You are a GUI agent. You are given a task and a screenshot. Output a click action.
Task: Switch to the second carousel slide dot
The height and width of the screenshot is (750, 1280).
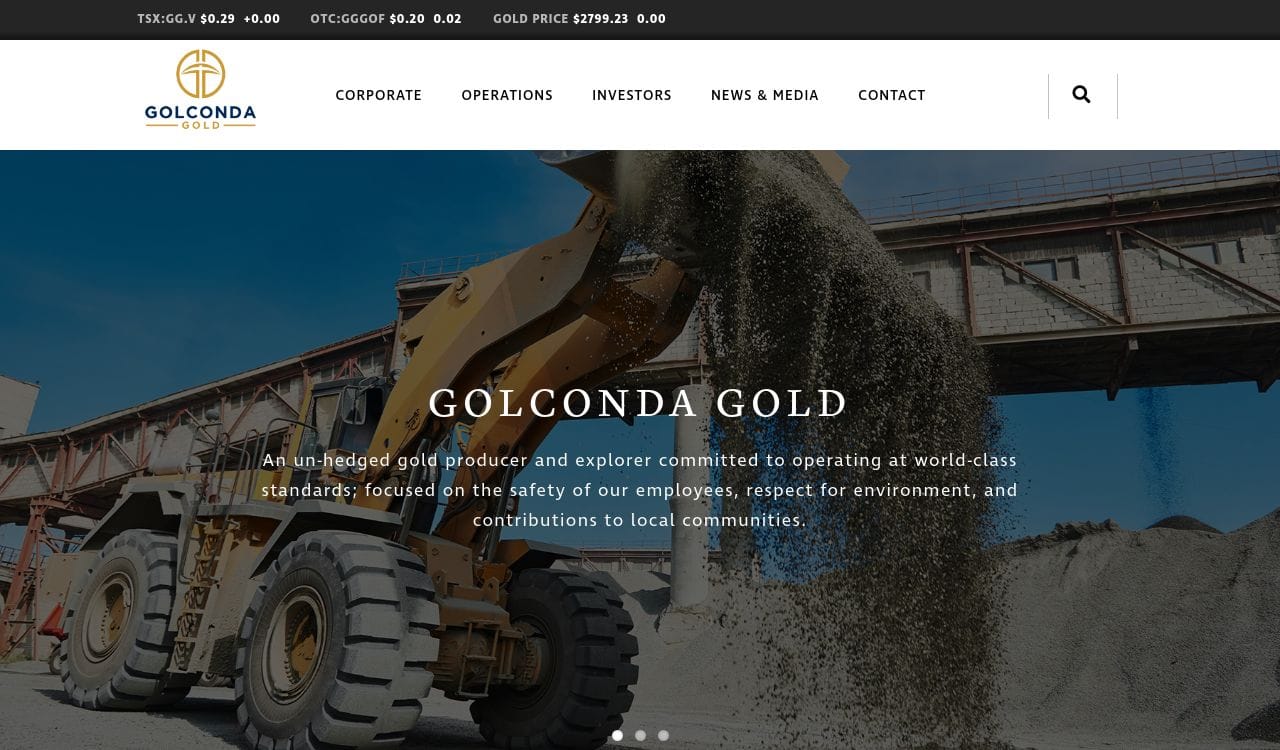[640, 736]
